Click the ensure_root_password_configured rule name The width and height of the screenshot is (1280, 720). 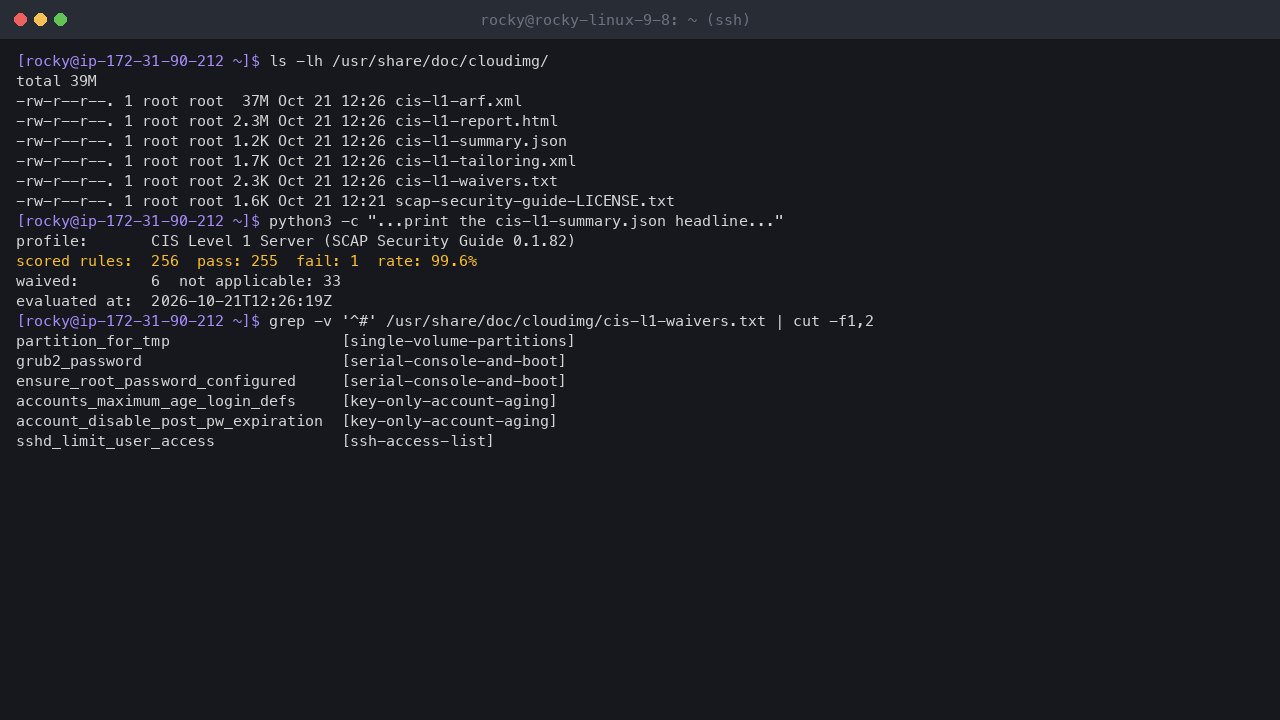coord(156,381)
